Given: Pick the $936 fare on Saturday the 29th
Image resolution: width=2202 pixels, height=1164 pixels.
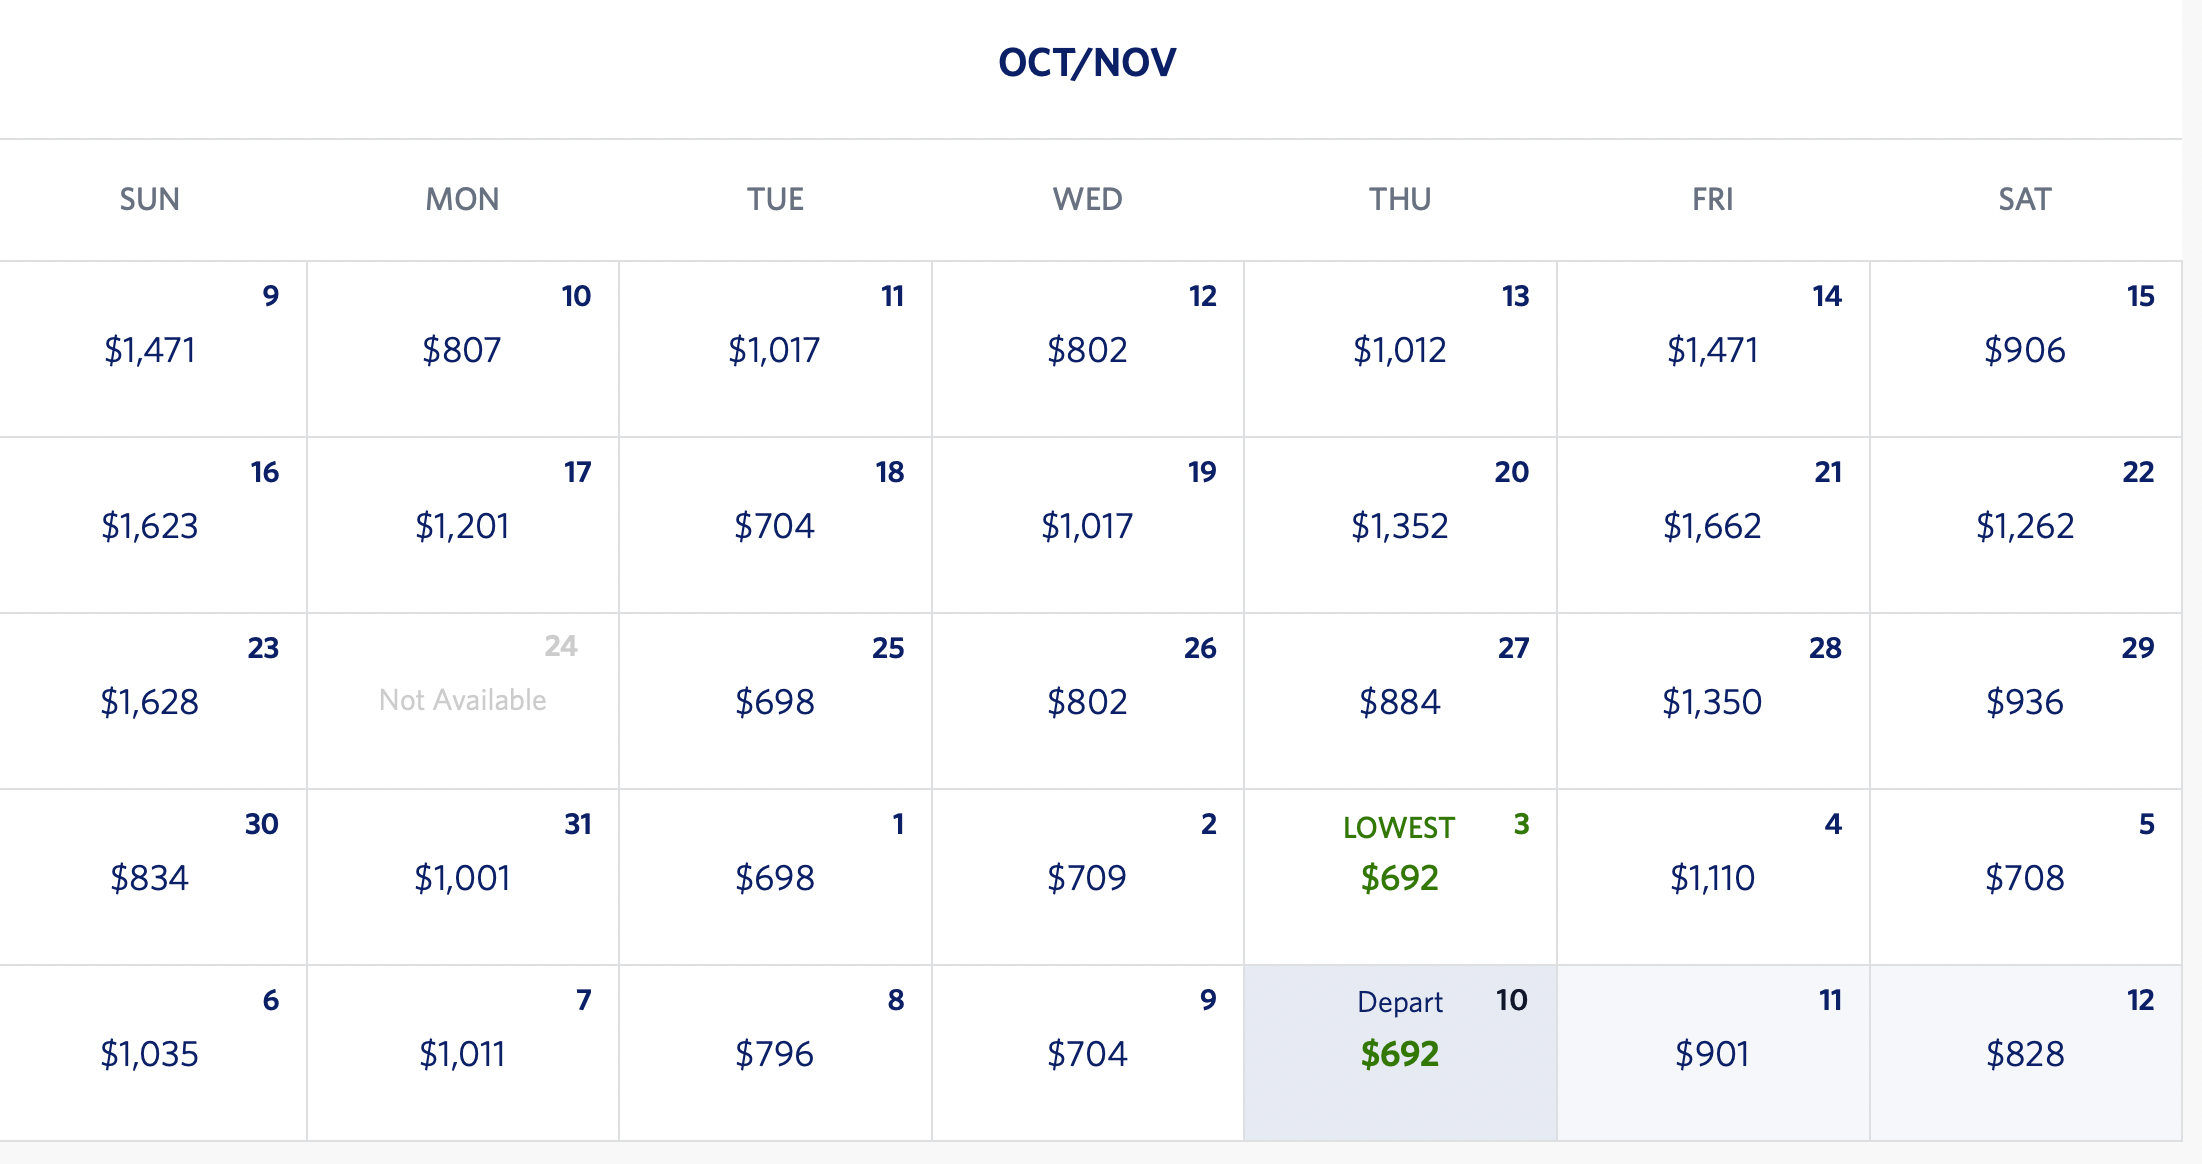Looking at the screenshot, I should [2024, 702].
